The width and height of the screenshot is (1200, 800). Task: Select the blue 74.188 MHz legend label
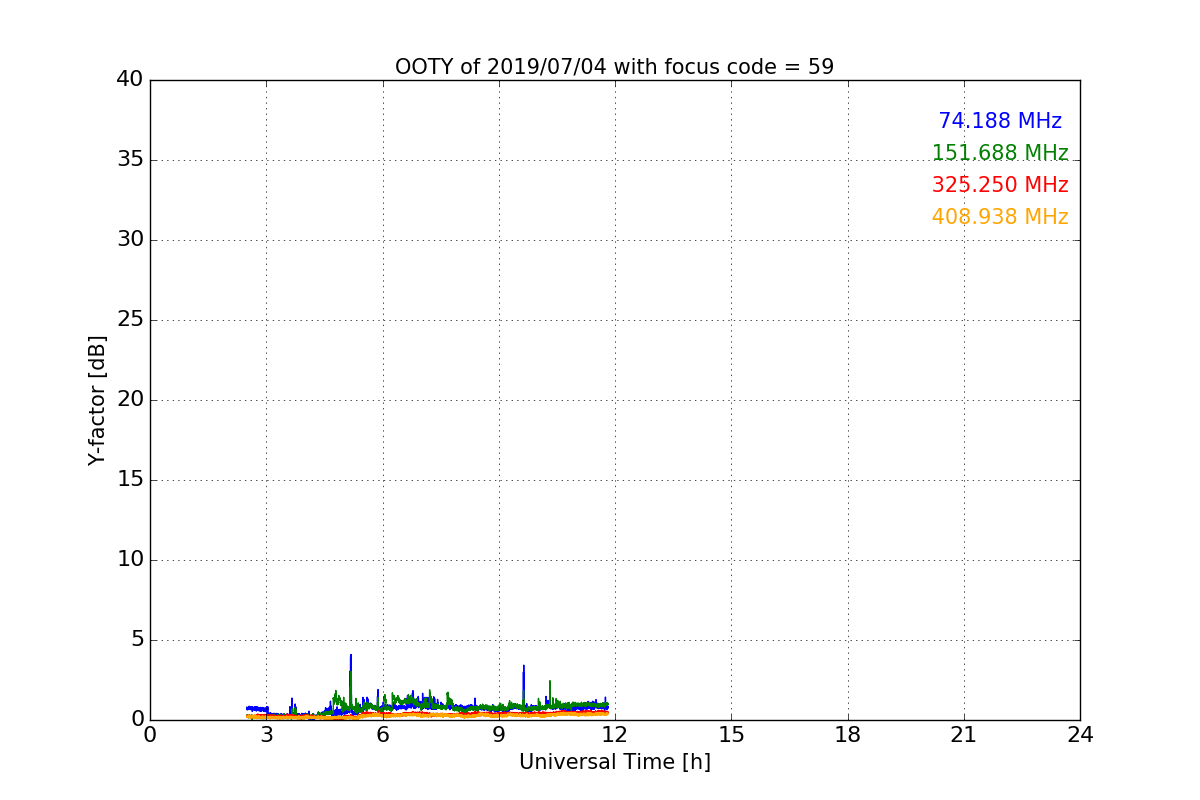pos(1000,121)
